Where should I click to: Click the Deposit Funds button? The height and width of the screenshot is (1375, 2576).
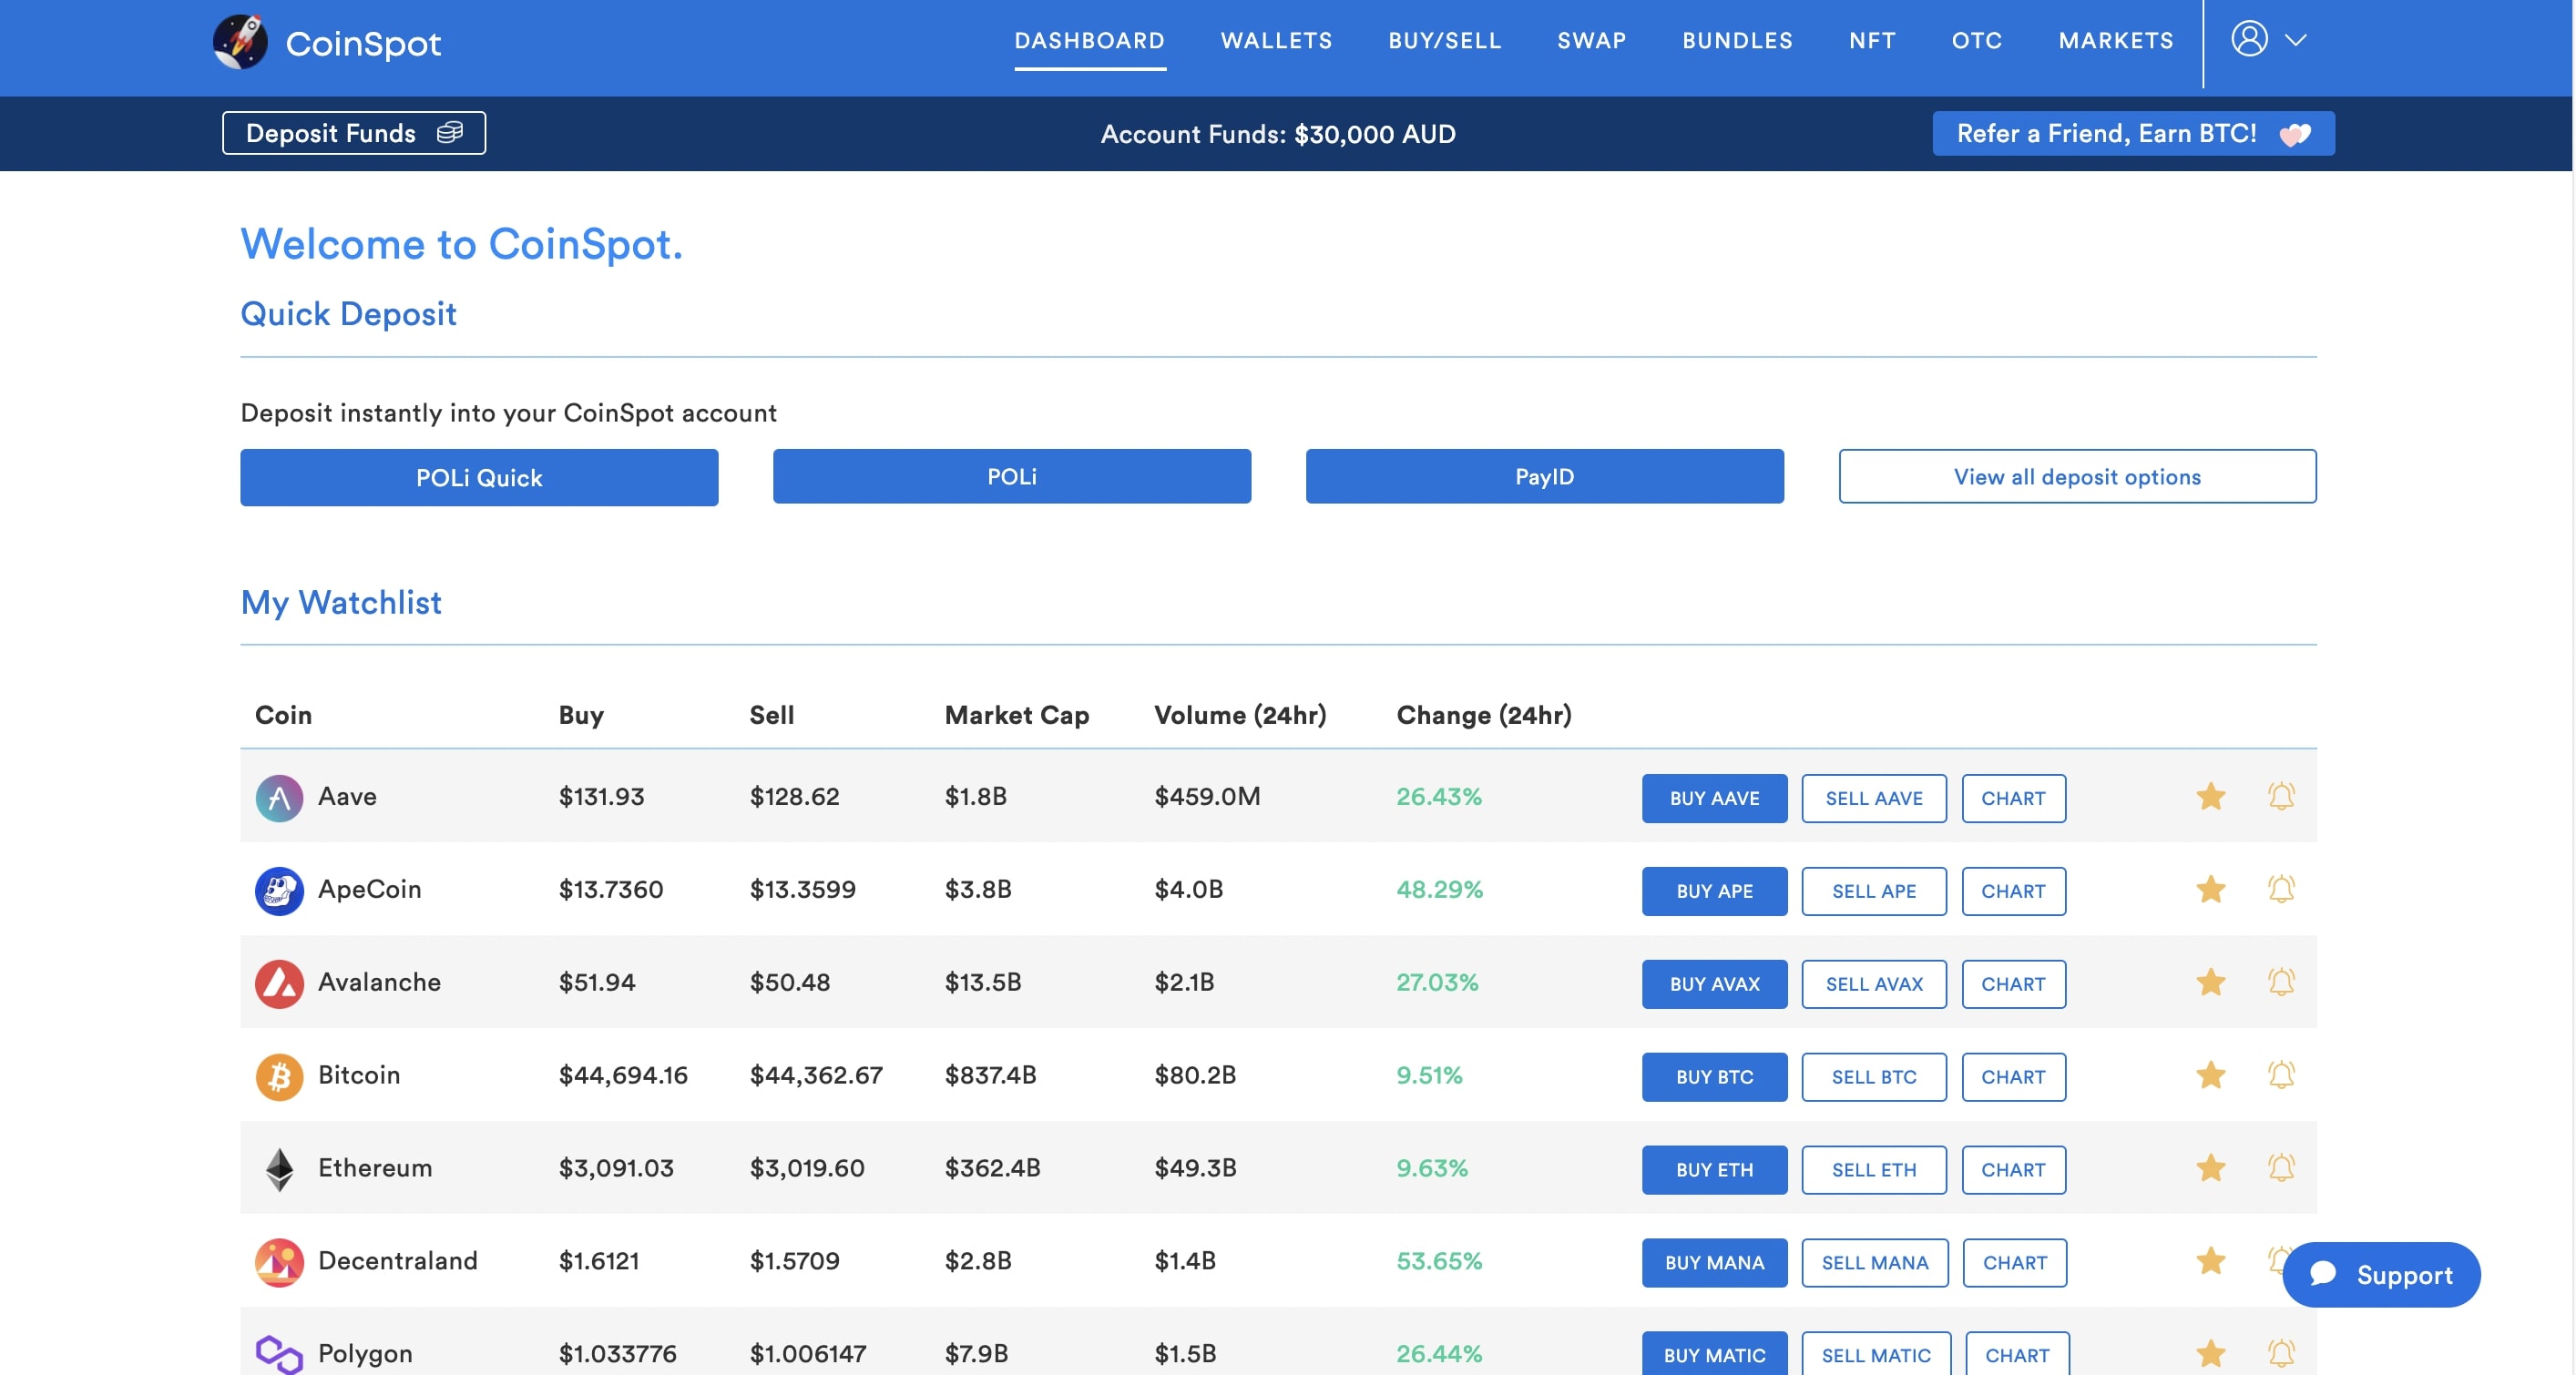click(354, 133)
